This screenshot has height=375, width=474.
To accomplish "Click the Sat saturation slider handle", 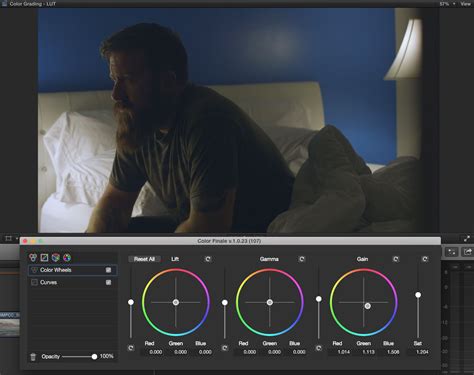I will pyautogui.click(x=418, y=295).
